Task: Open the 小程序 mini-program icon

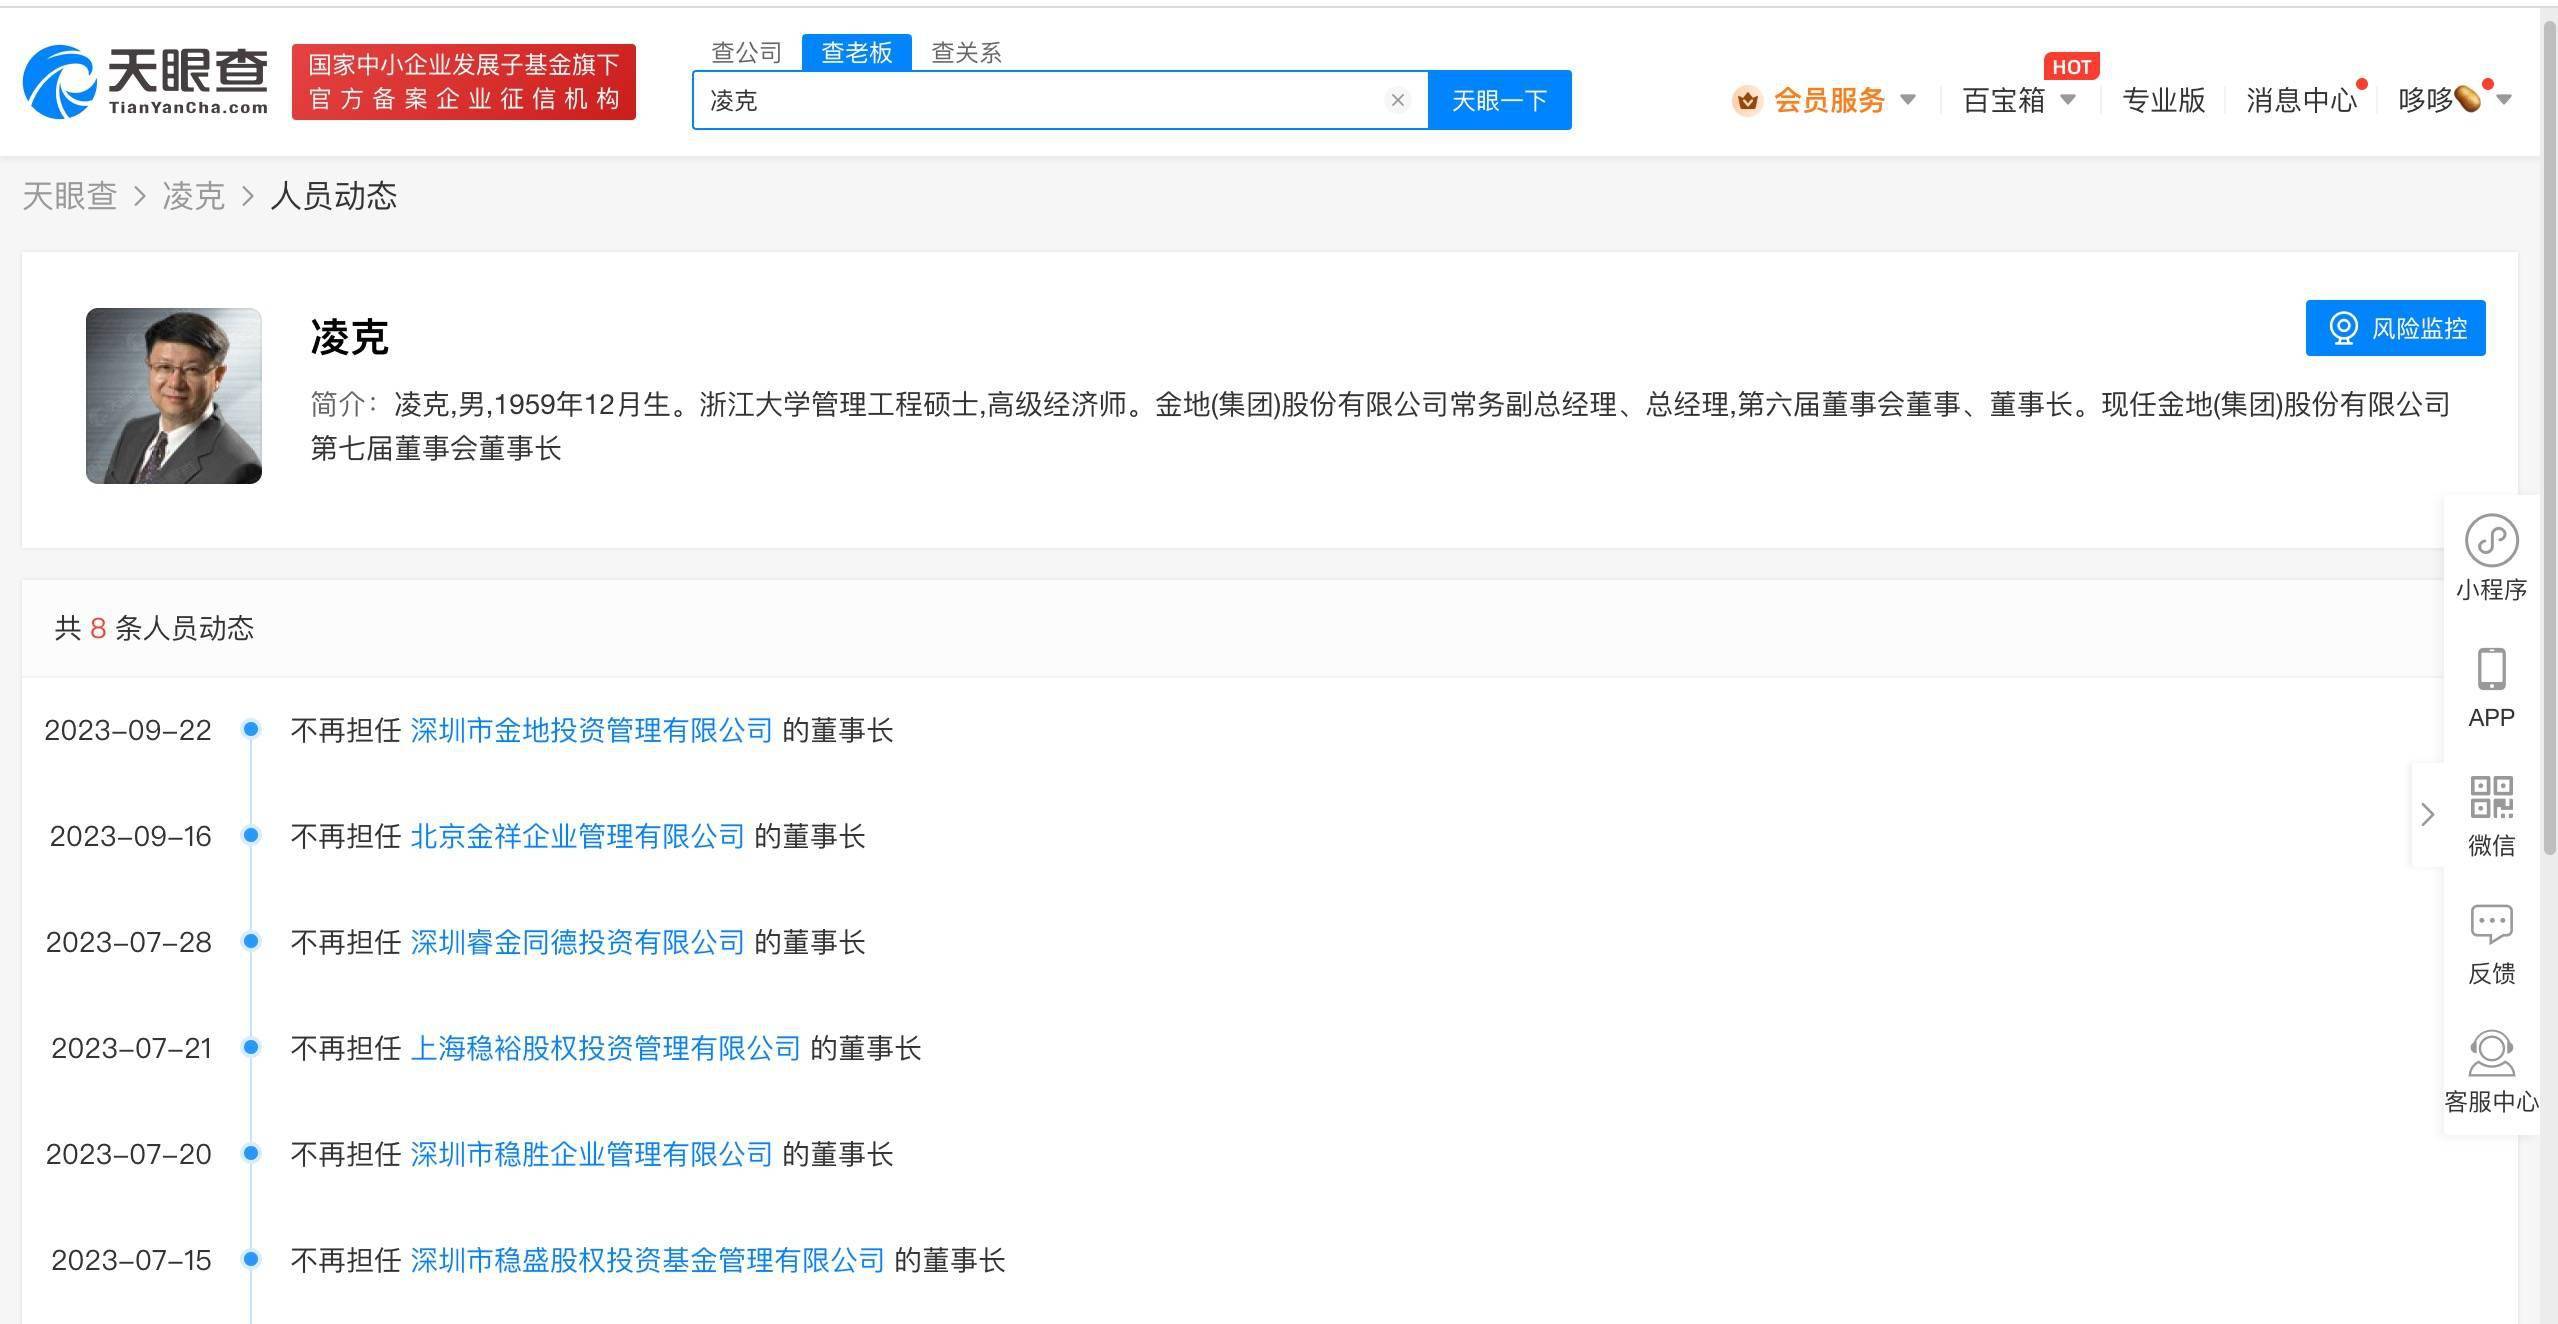Action: click(x=2491, y=541)
